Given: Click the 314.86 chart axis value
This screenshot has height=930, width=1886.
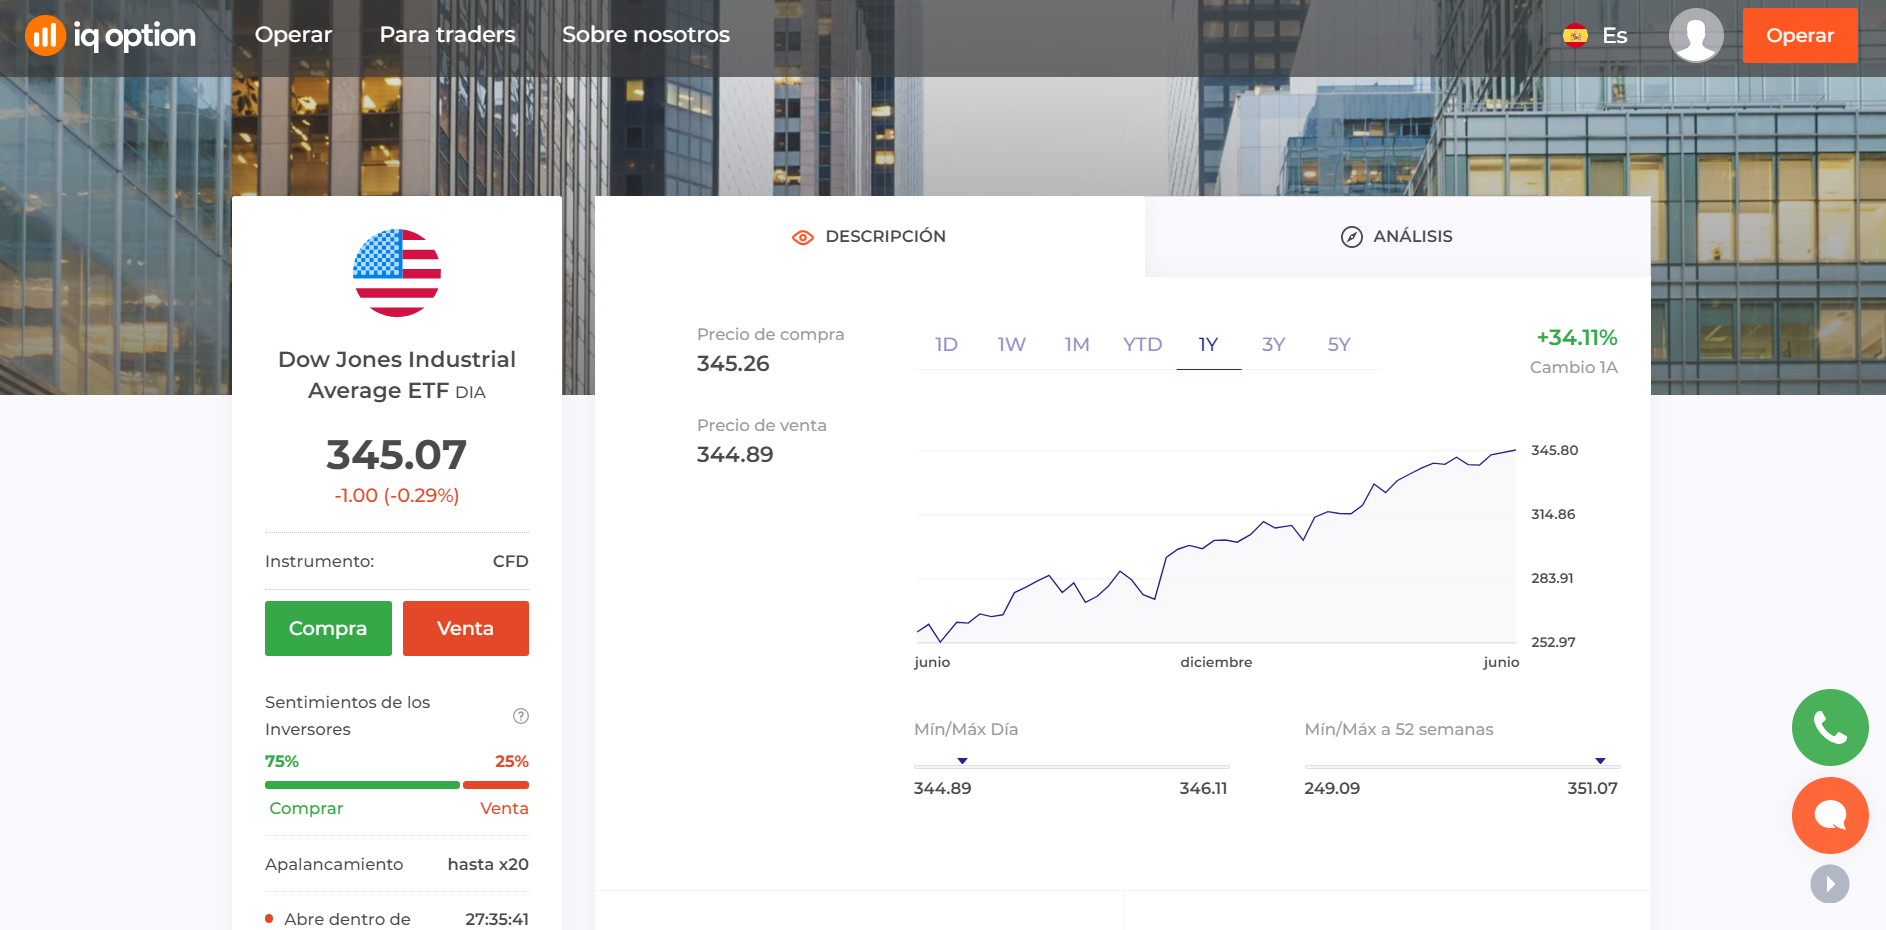Looking at the screenshot, I should (x=1553, y=515).
